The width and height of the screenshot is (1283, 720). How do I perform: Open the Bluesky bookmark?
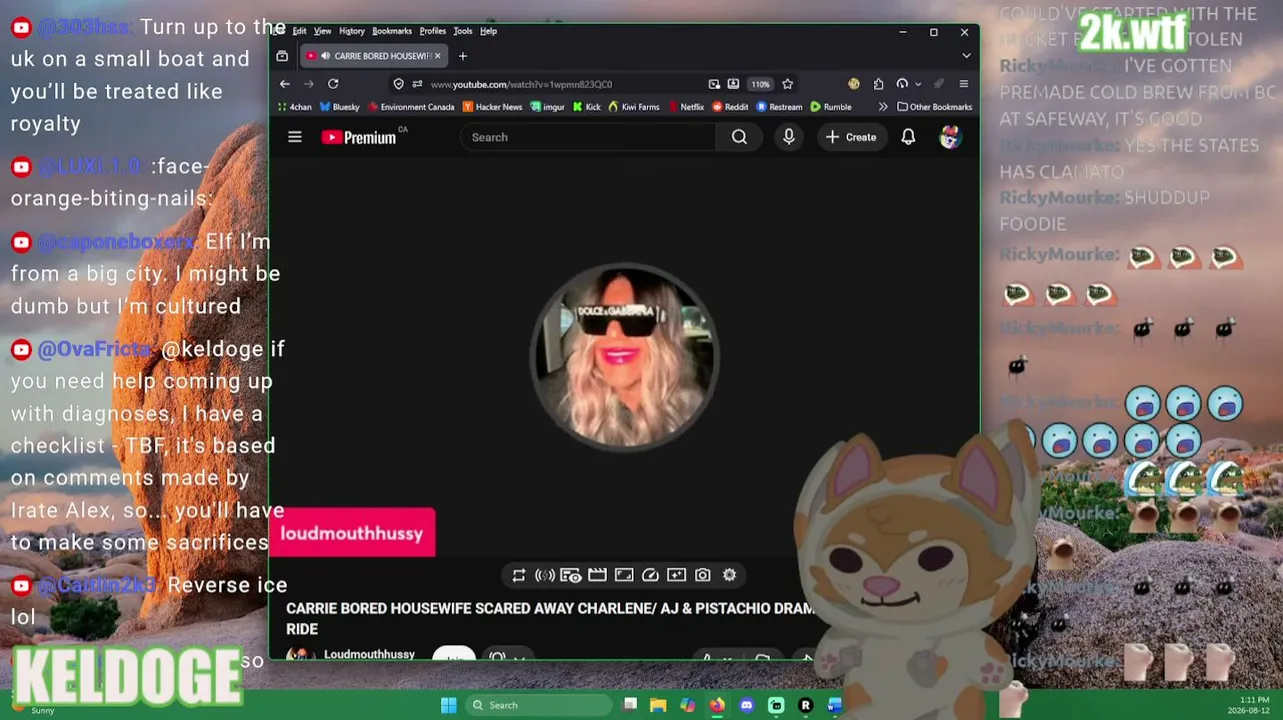[339, 107]
